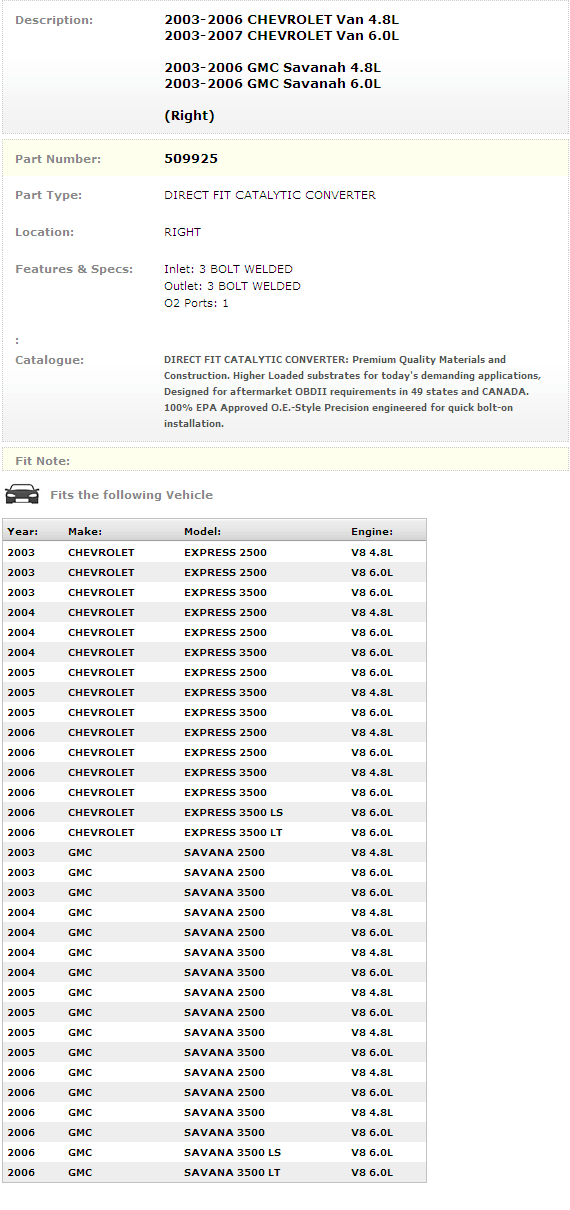Click the 2003-2007 CHEVROLET Van 6.0L line
Screen dimensions: 570x1210
click(281, 36)
